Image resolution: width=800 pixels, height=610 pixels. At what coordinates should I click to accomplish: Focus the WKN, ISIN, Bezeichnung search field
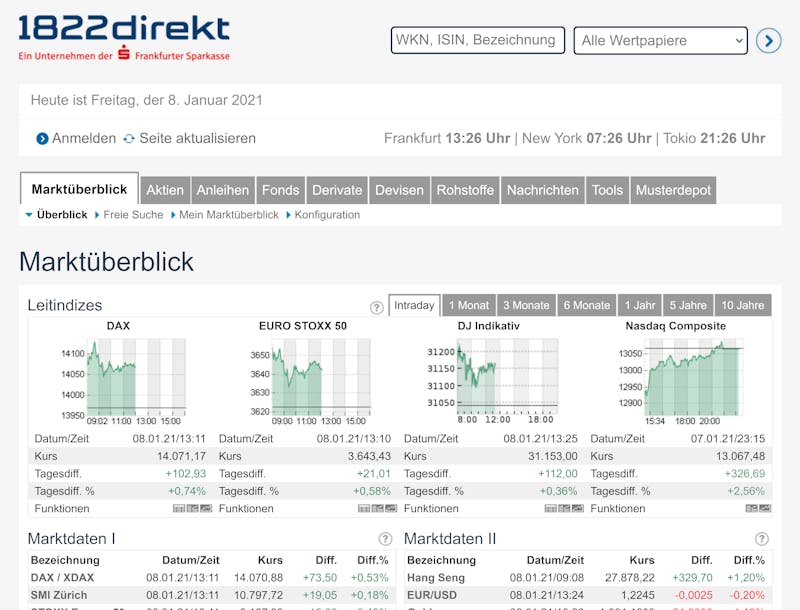coord(478,40)
